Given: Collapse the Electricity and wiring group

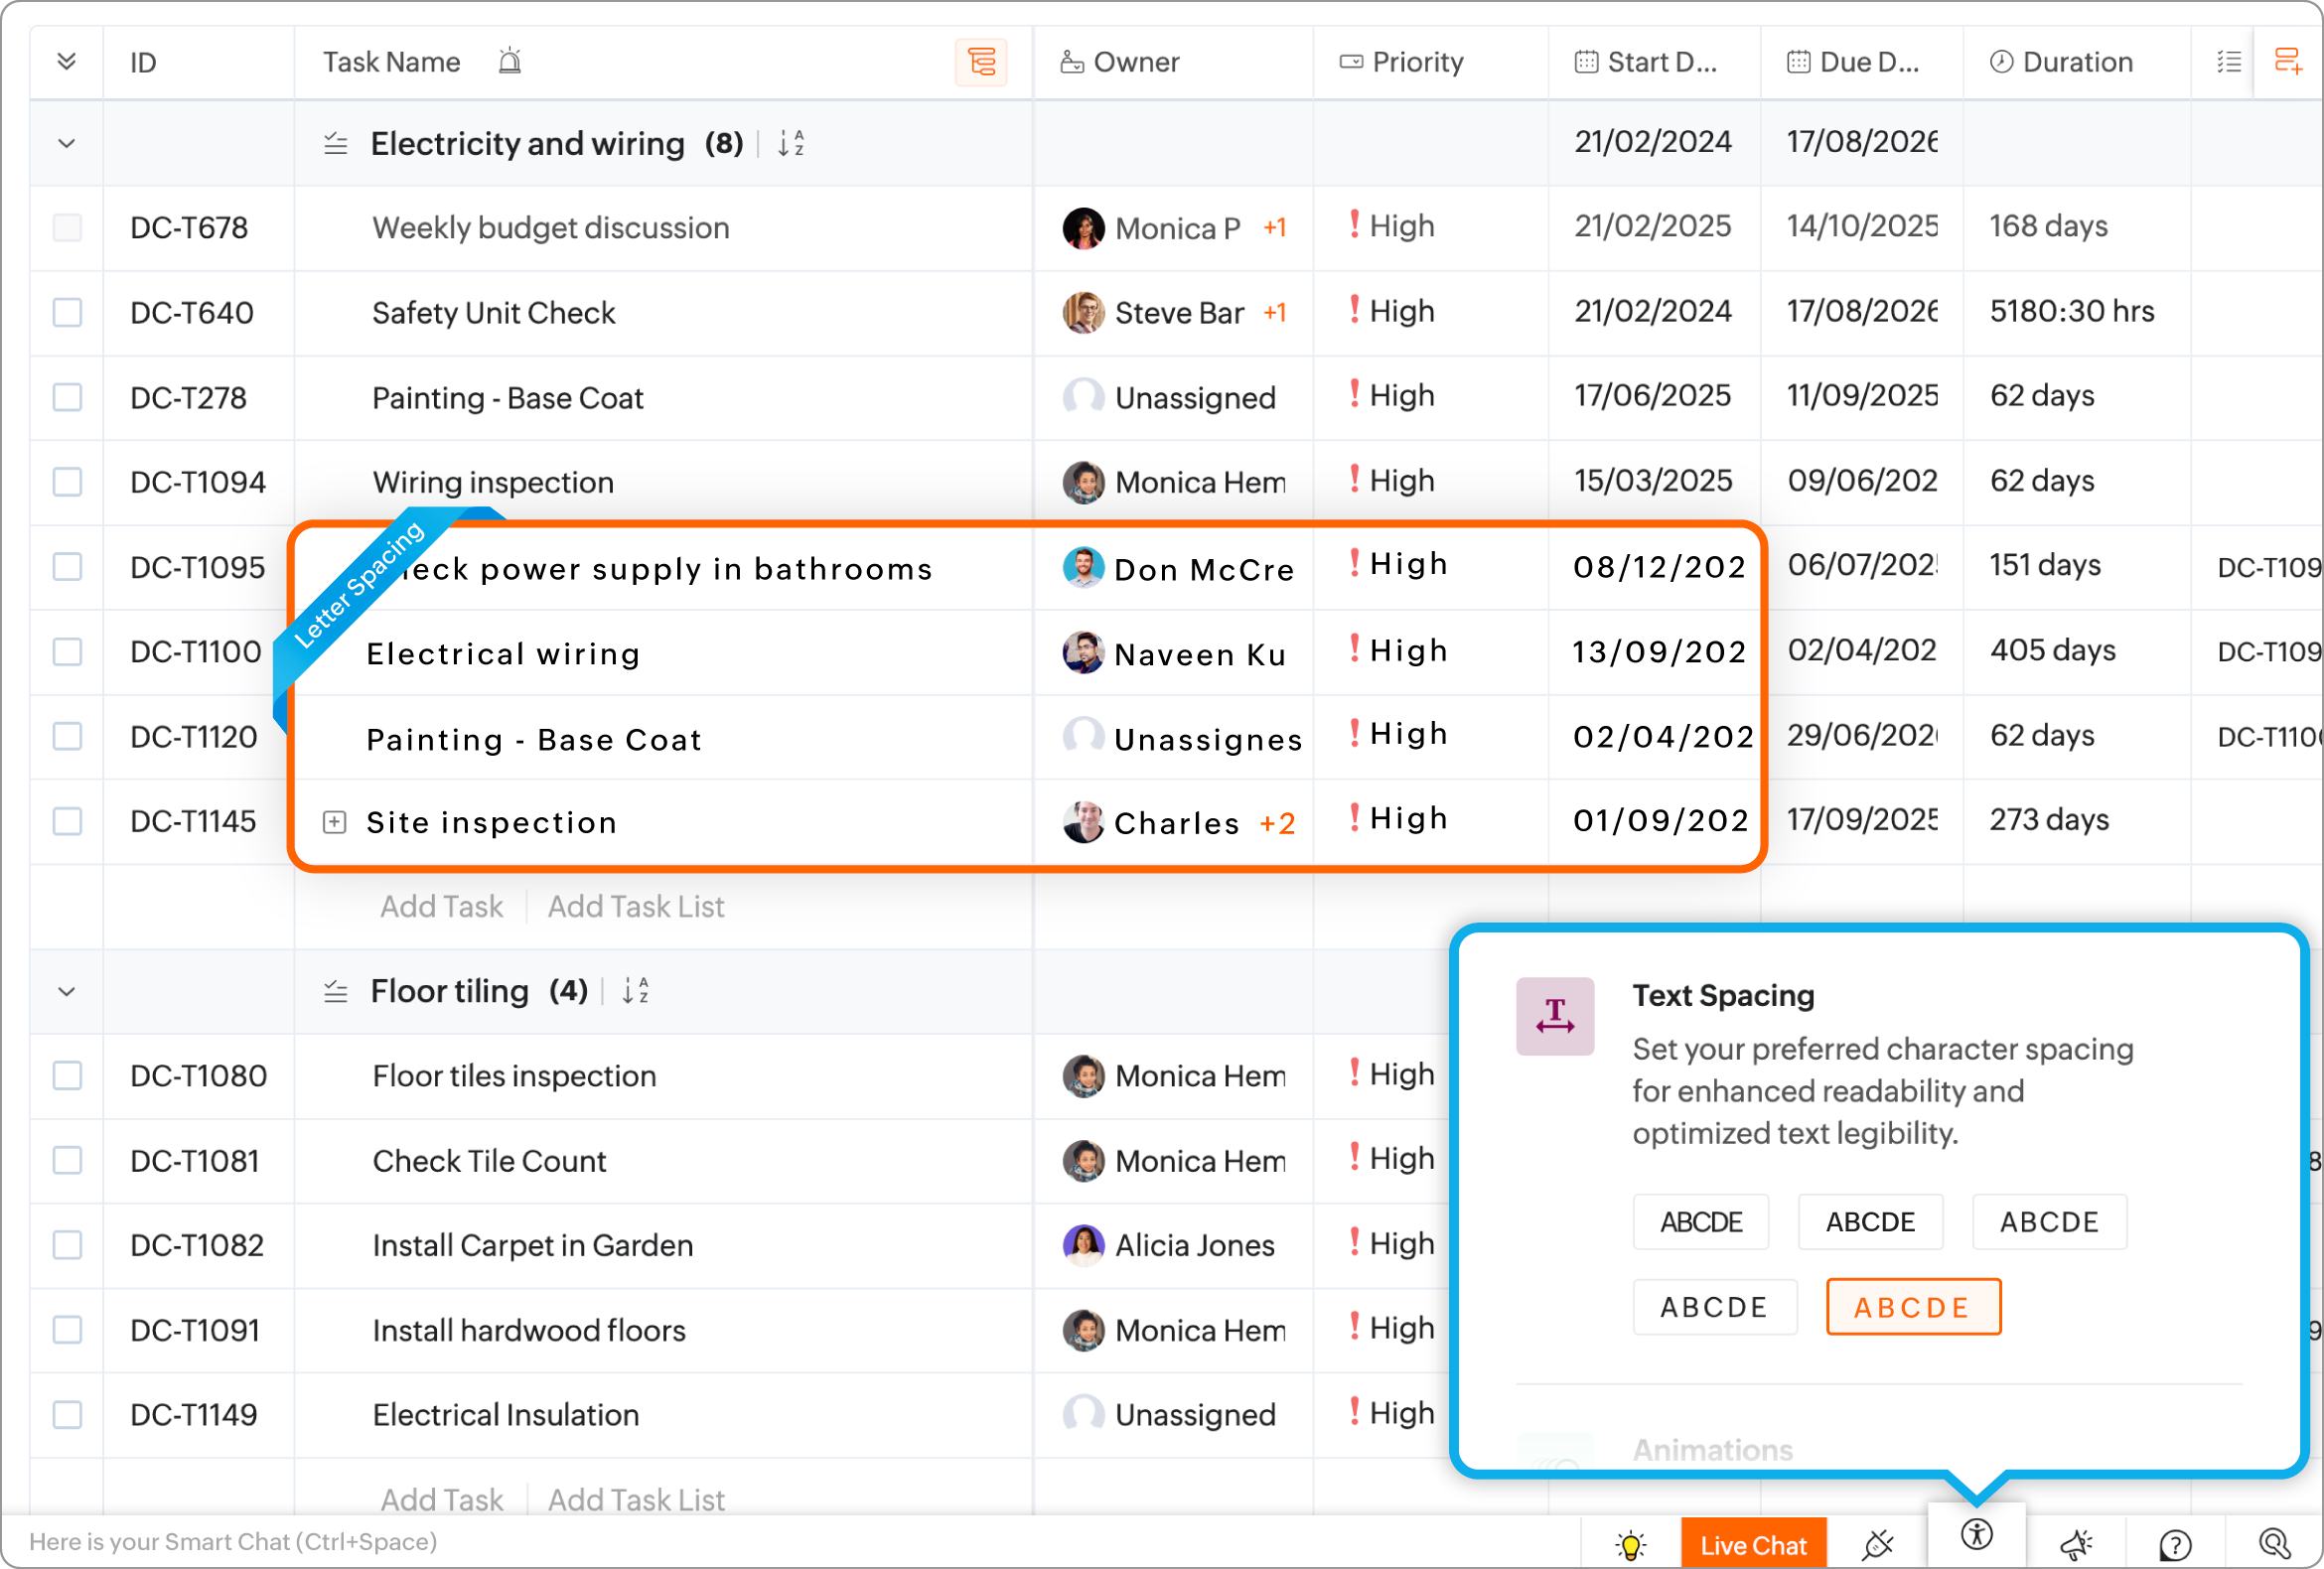Looking at the screenshot, I should [67, 144].
